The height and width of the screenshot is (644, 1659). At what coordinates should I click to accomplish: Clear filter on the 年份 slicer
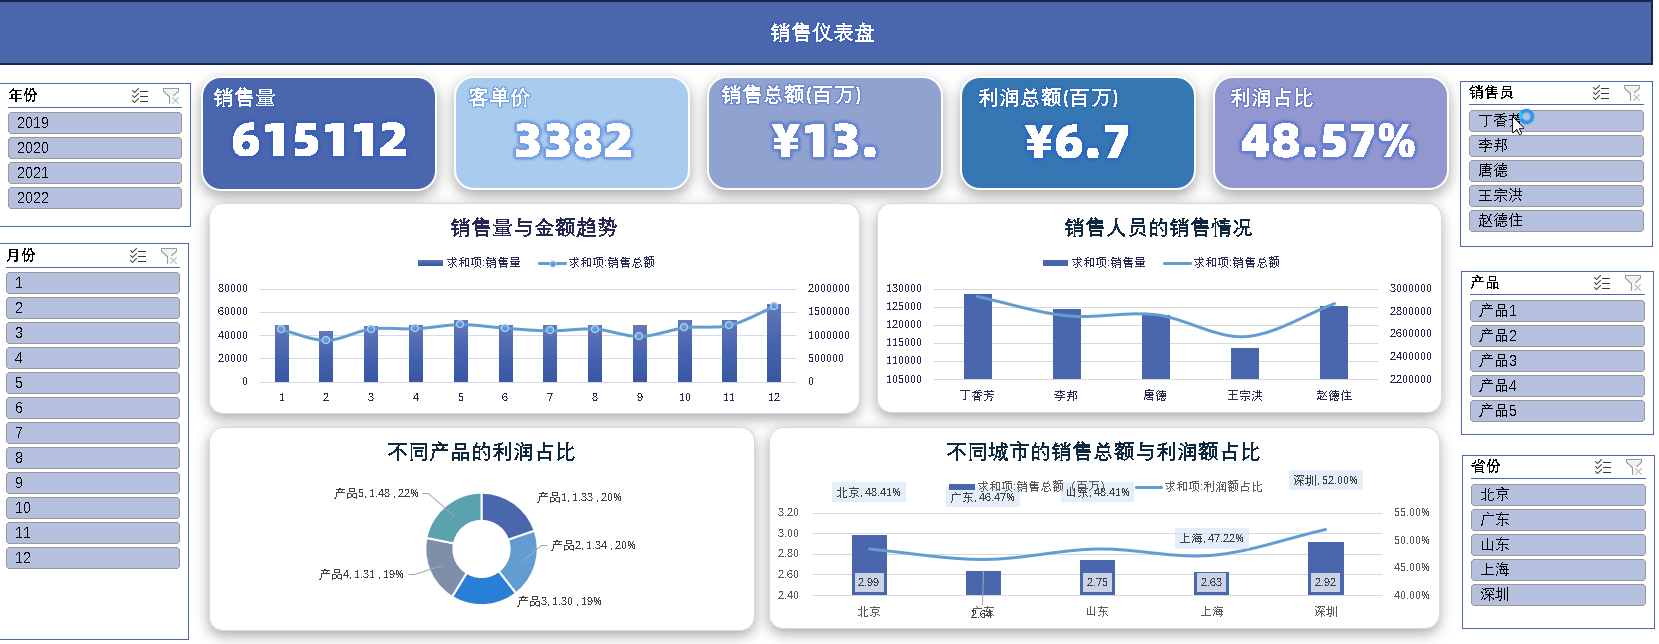point(171,96)
